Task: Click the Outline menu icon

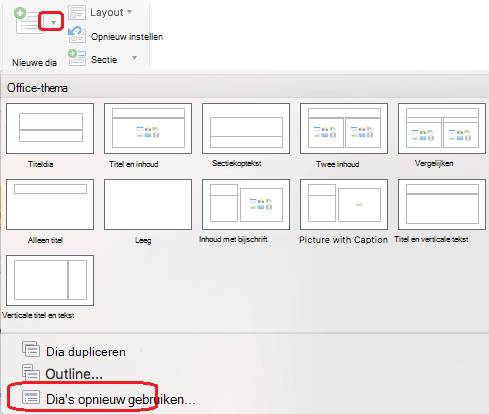Action: 31,372
